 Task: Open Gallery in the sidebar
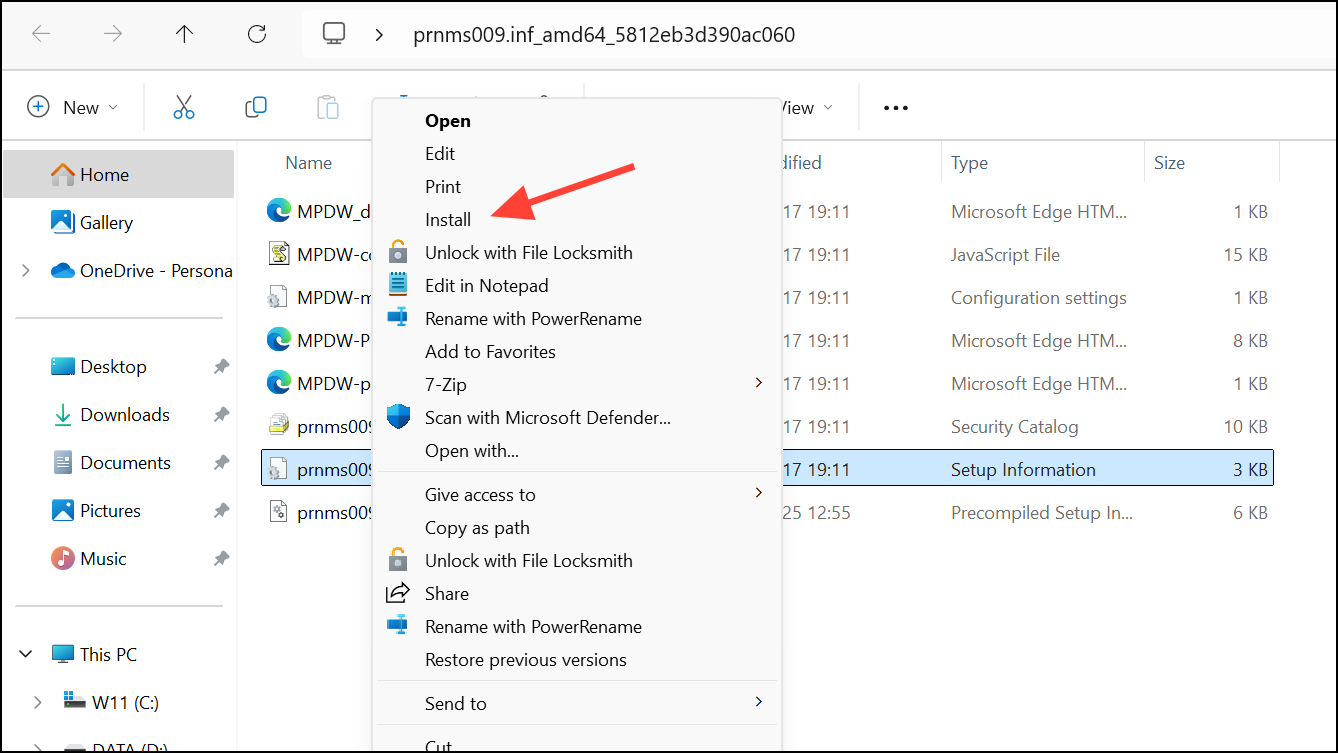tap(106, 222)
